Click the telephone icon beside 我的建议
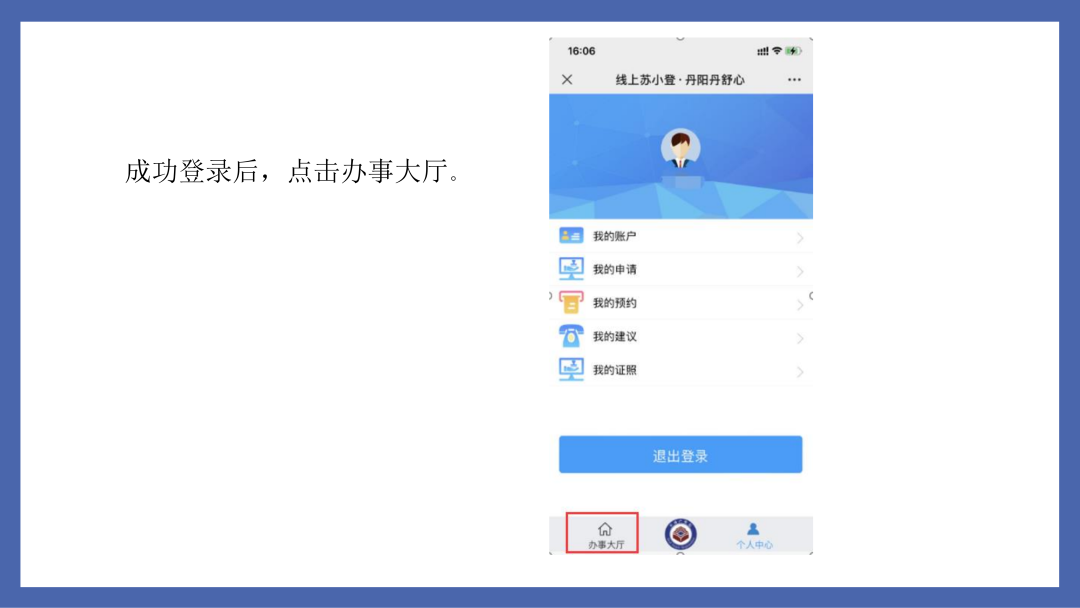The height and width of the screenshot is (608, 1080). click(571, 336)
